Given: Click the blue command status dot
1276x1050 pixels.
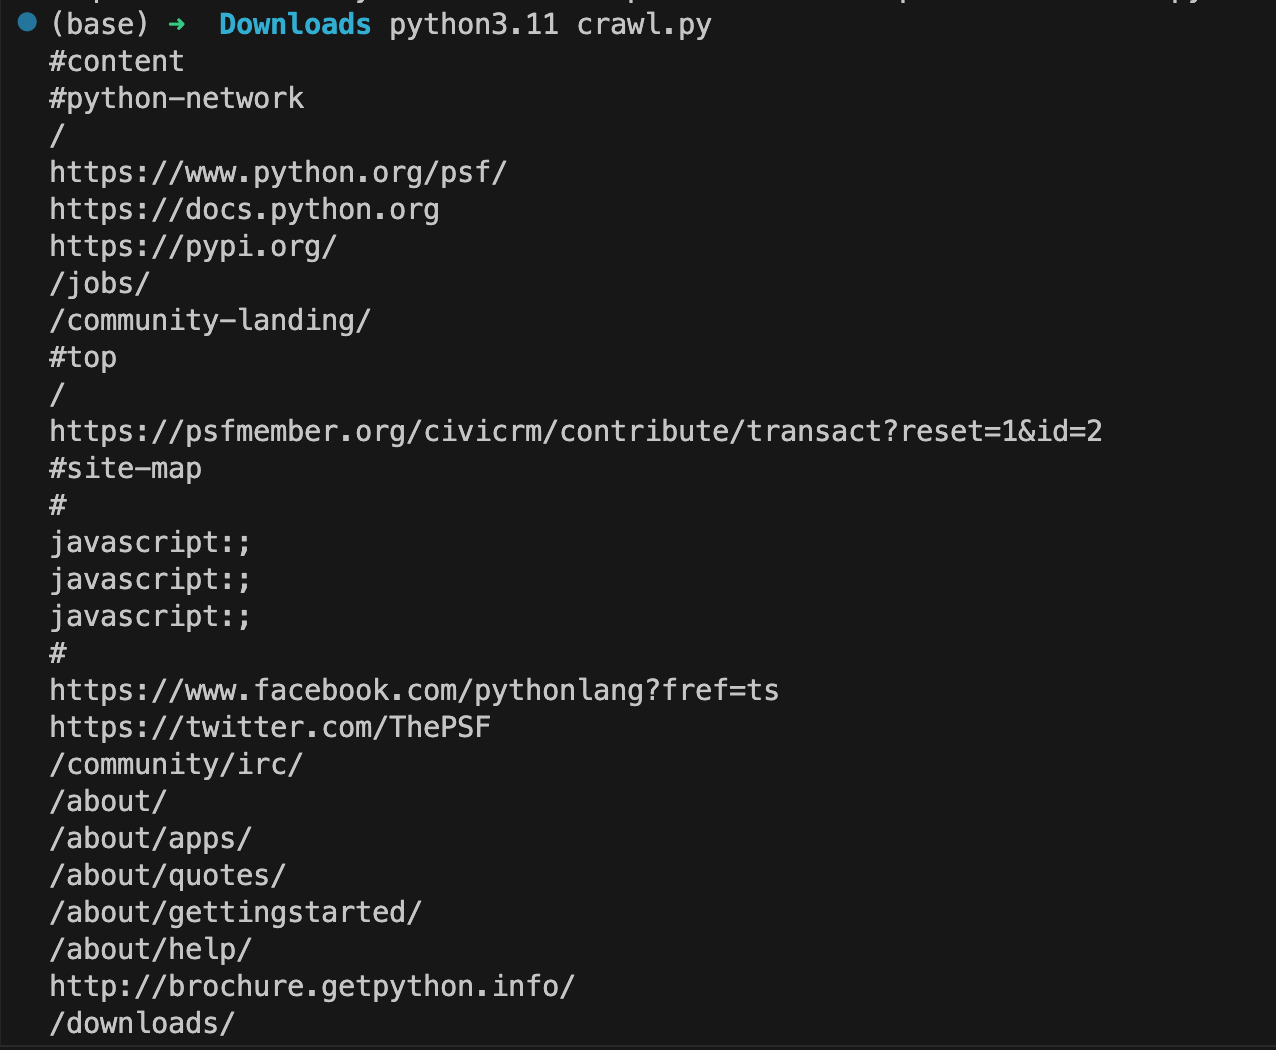Looking at the screenshot, I should 28,23.
